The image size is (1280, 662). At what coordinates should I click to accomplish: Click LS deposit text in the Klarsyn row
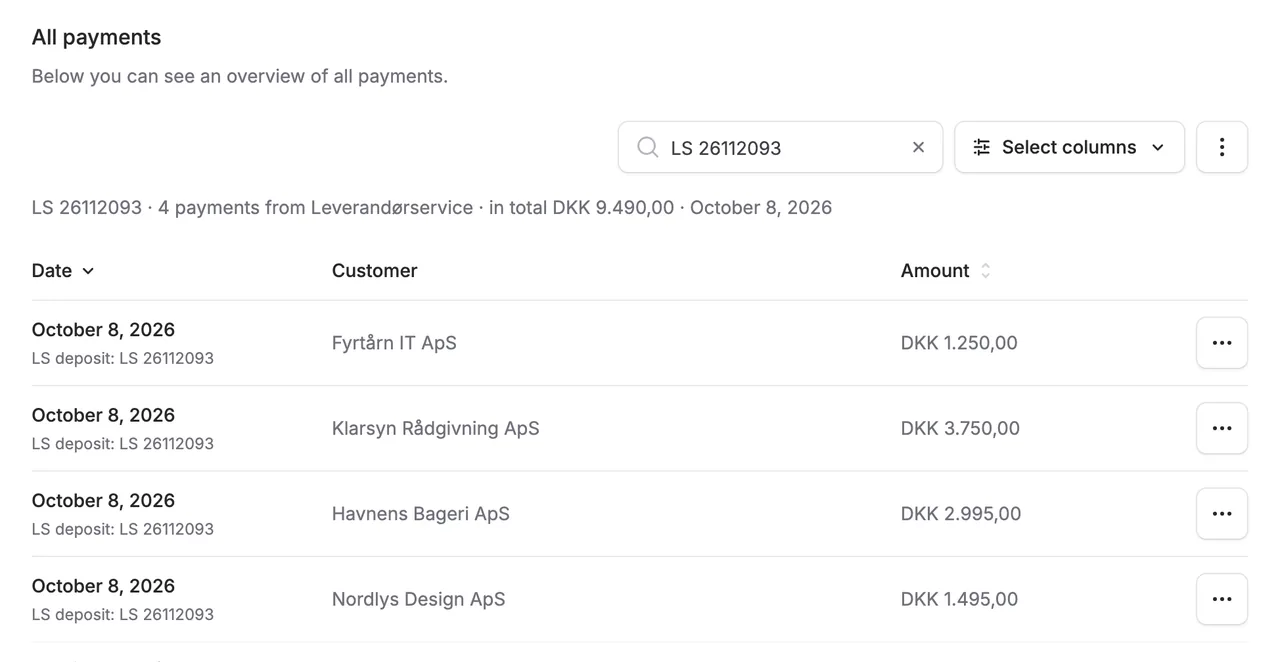(122, 443)
